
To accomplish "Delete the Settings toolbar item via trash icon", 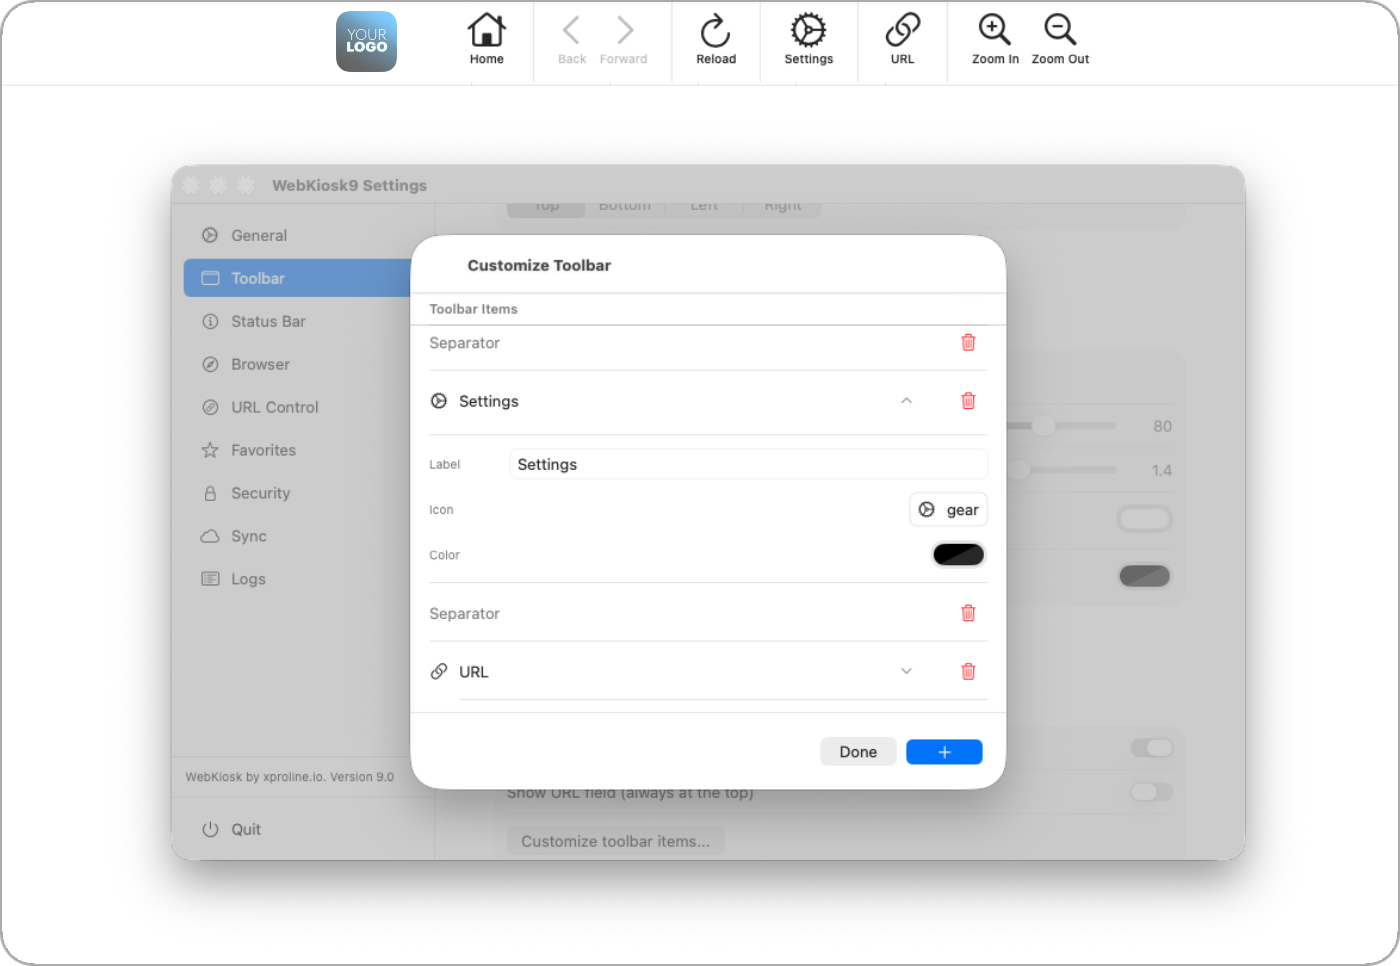I will pos(968,401).
